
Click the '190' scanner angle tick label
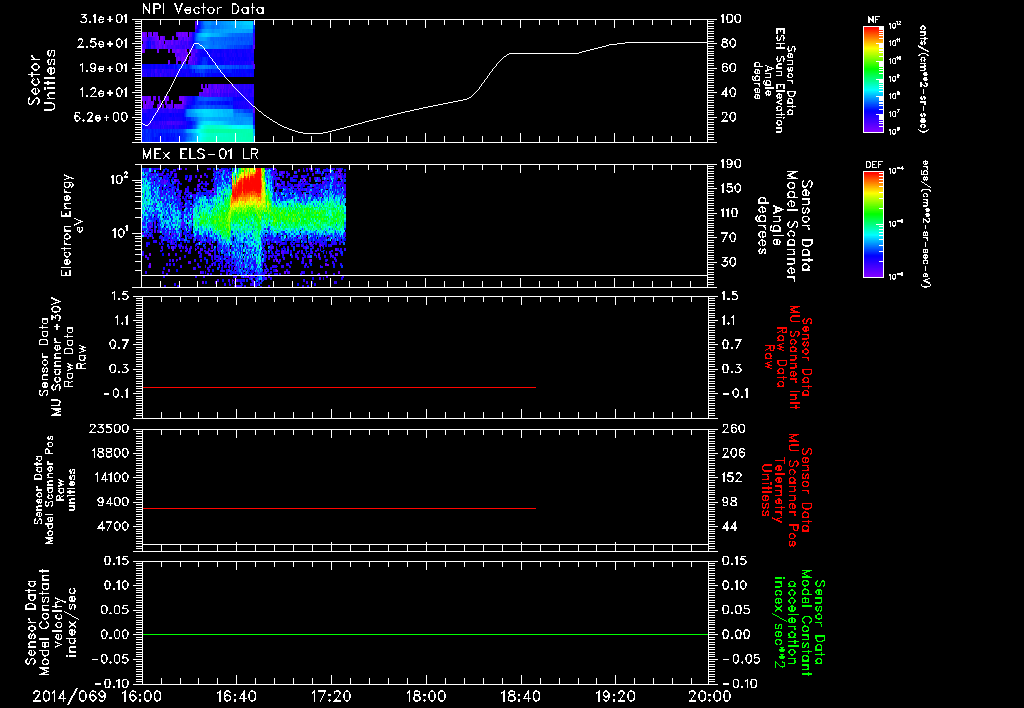click(731, 164)
